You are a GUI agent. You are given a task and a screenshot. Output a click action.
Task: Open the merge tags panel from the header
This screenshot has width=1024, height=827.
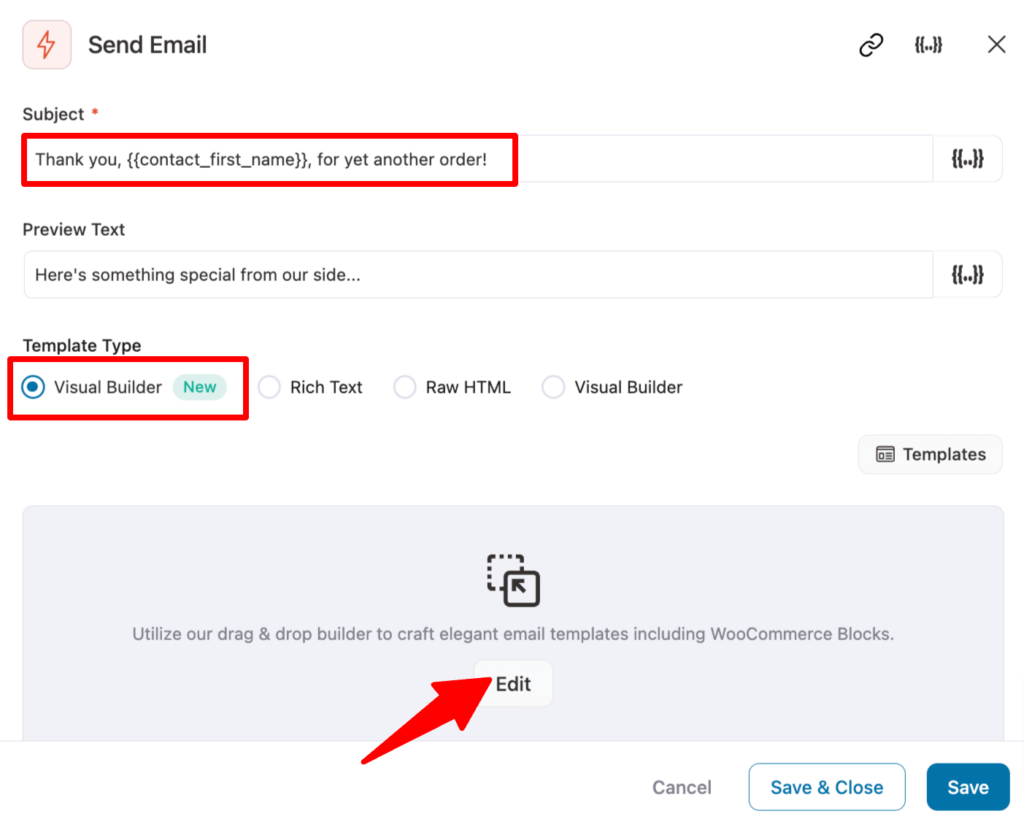tap(928, 44)
